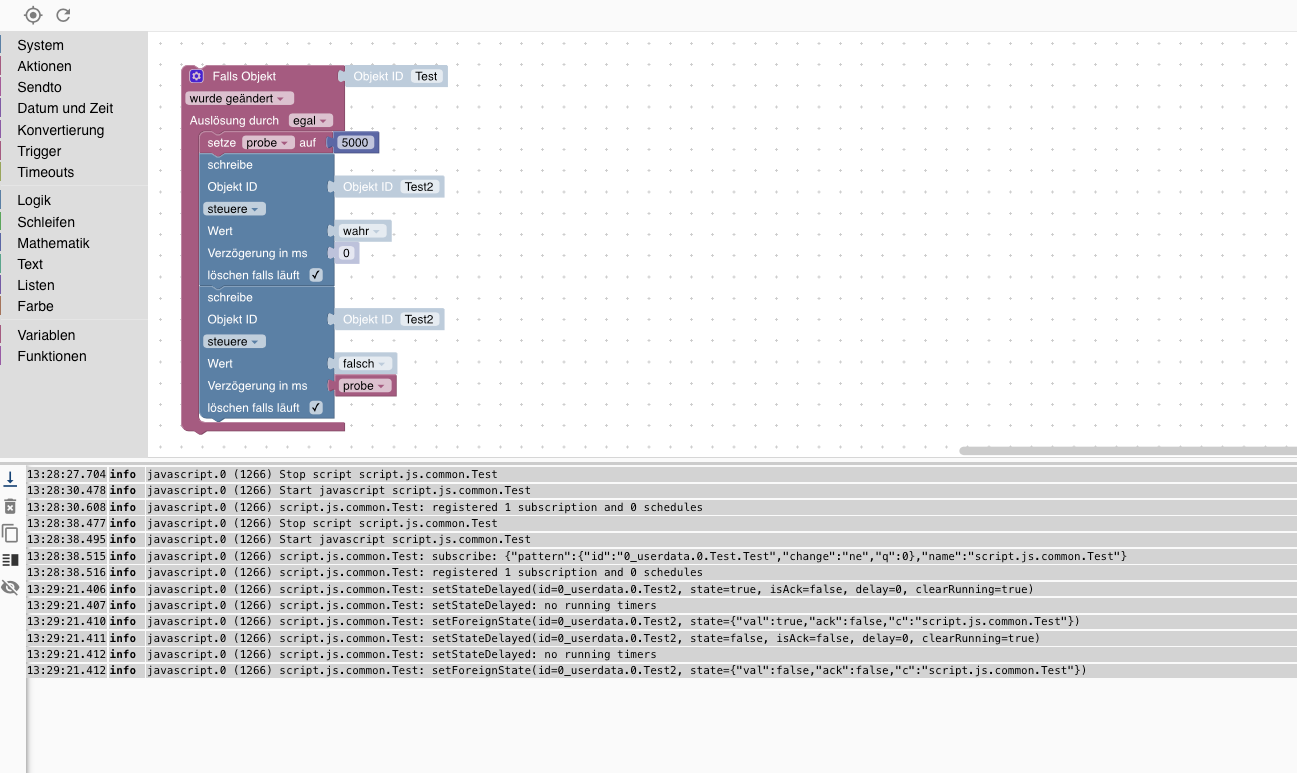Open the gear mutator on Falls Objekt block

pos(196,76)
